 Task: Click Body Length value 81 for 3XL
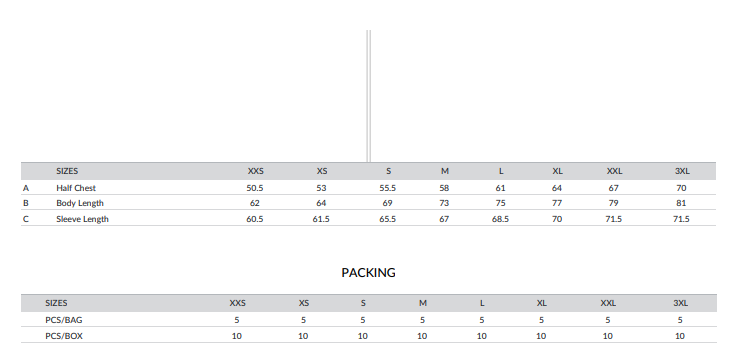pos(681,203)
